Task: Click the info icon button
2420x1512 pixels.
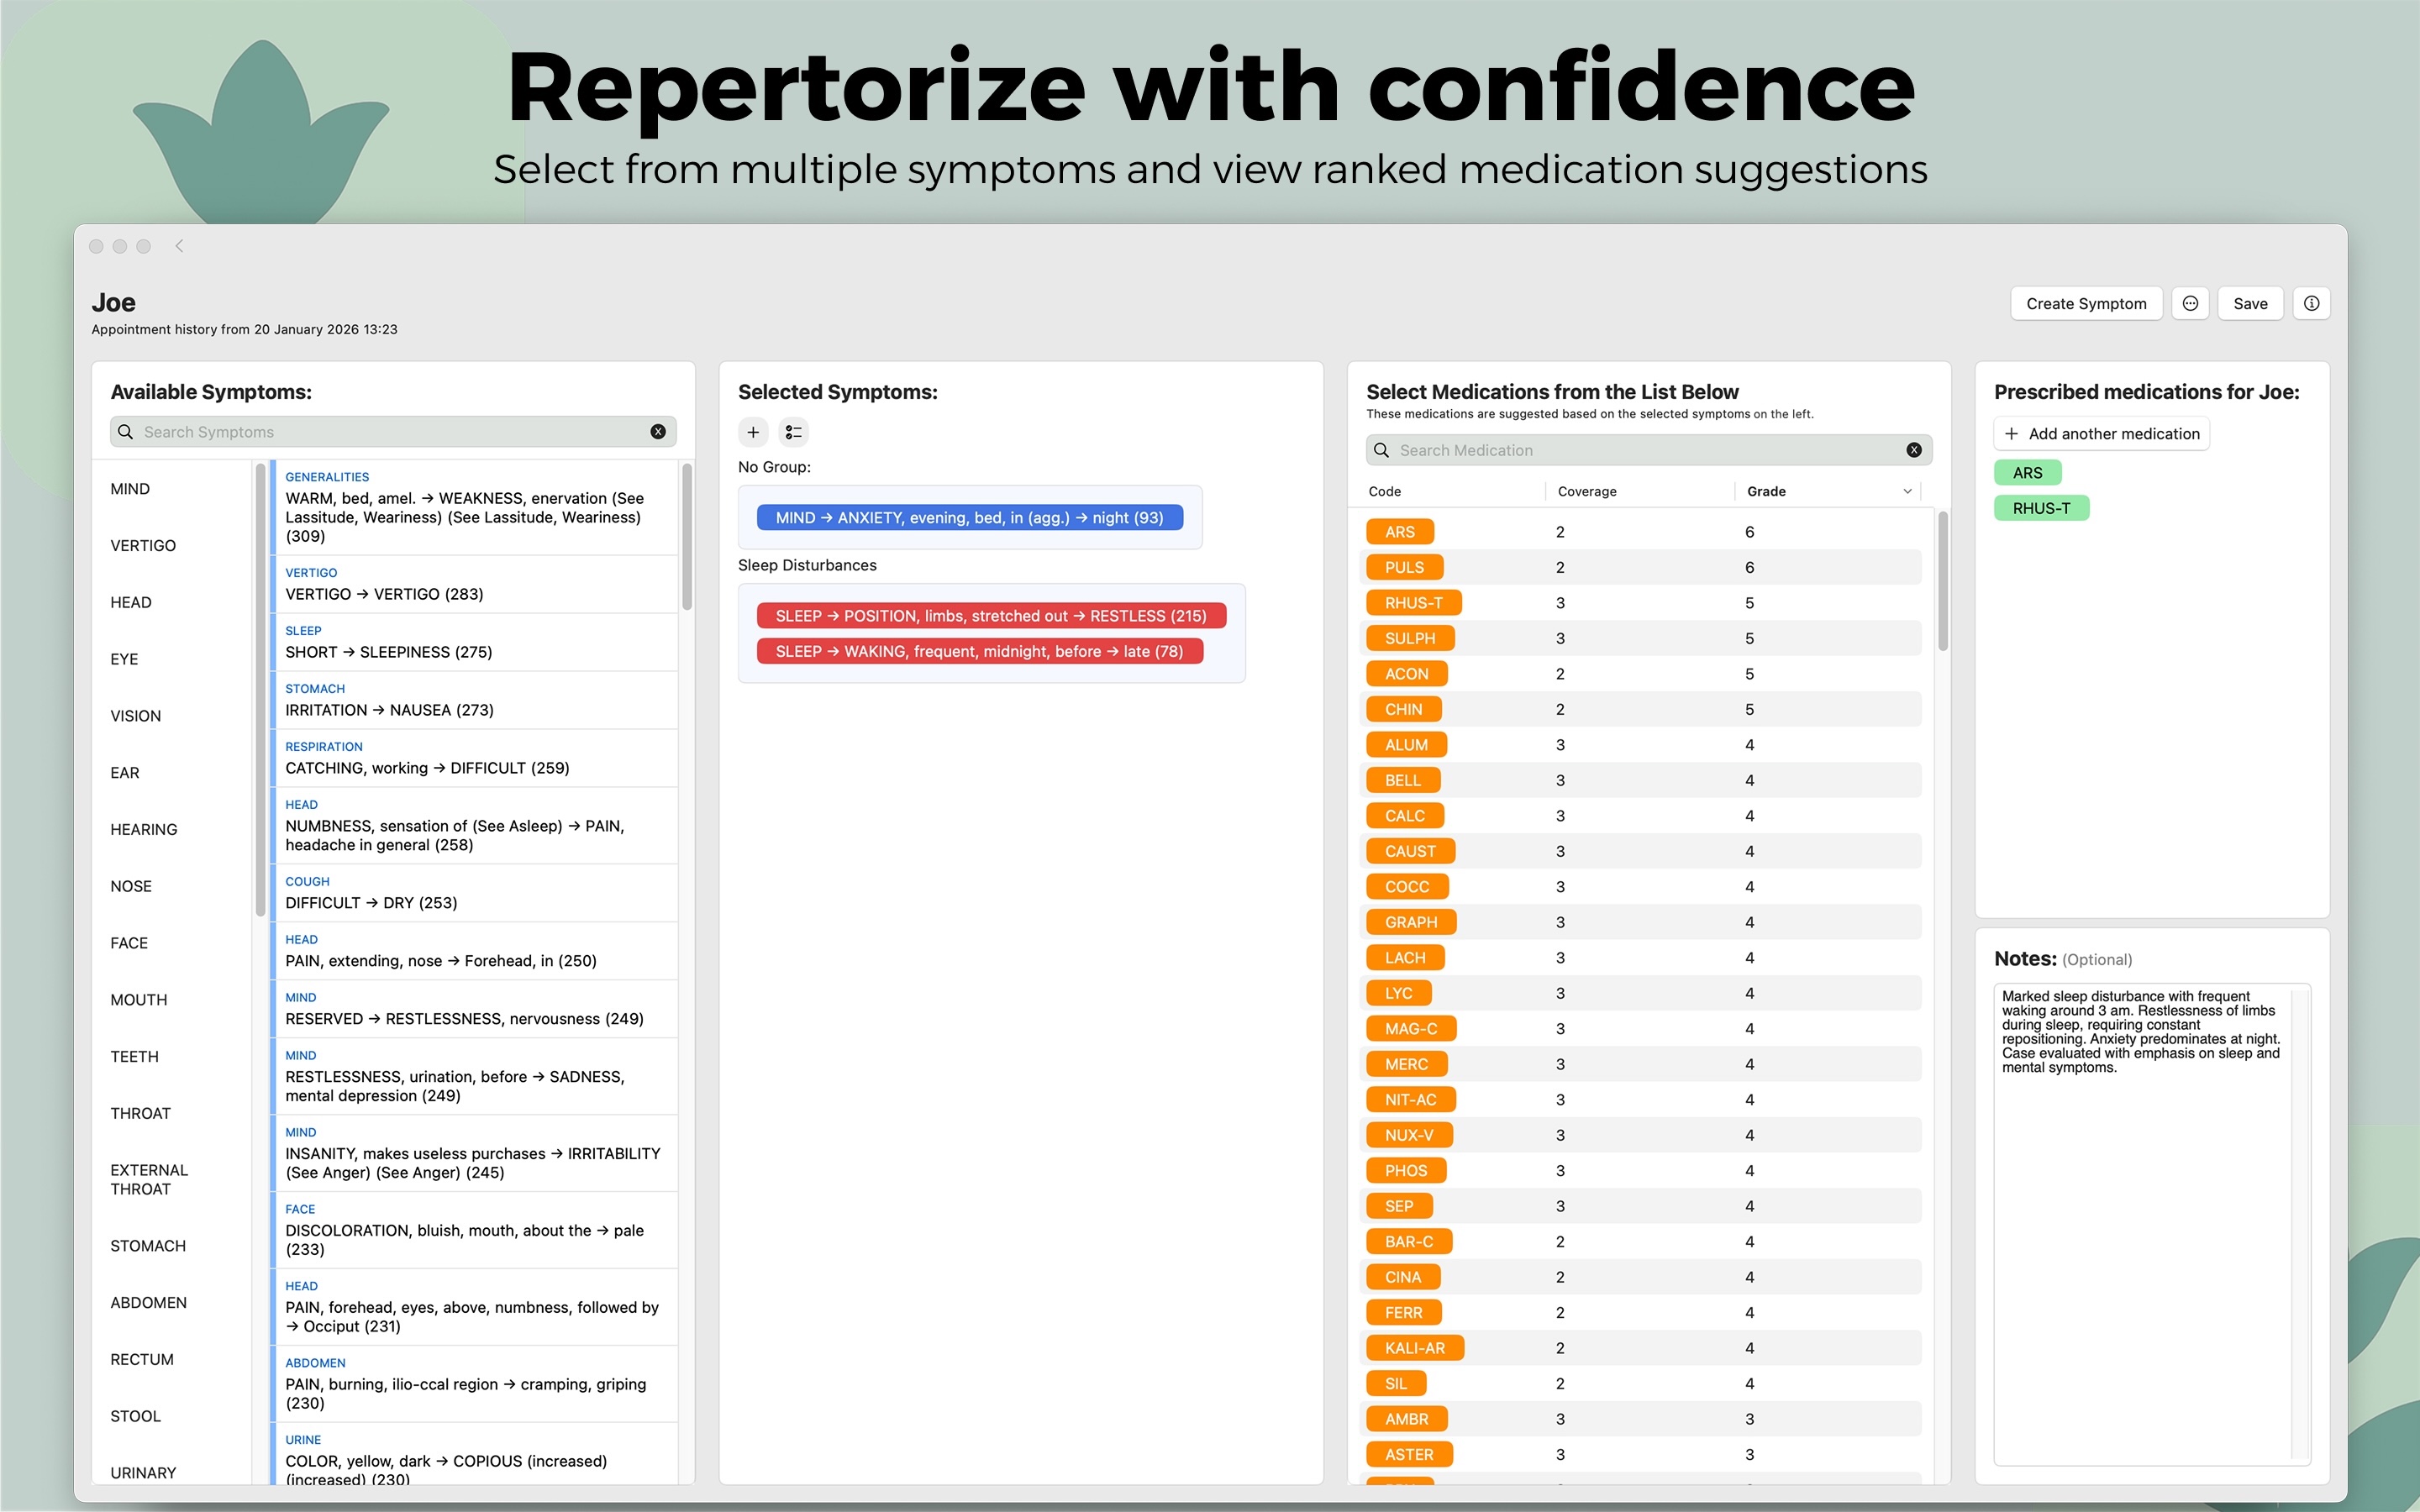Action: (2311, 304)
